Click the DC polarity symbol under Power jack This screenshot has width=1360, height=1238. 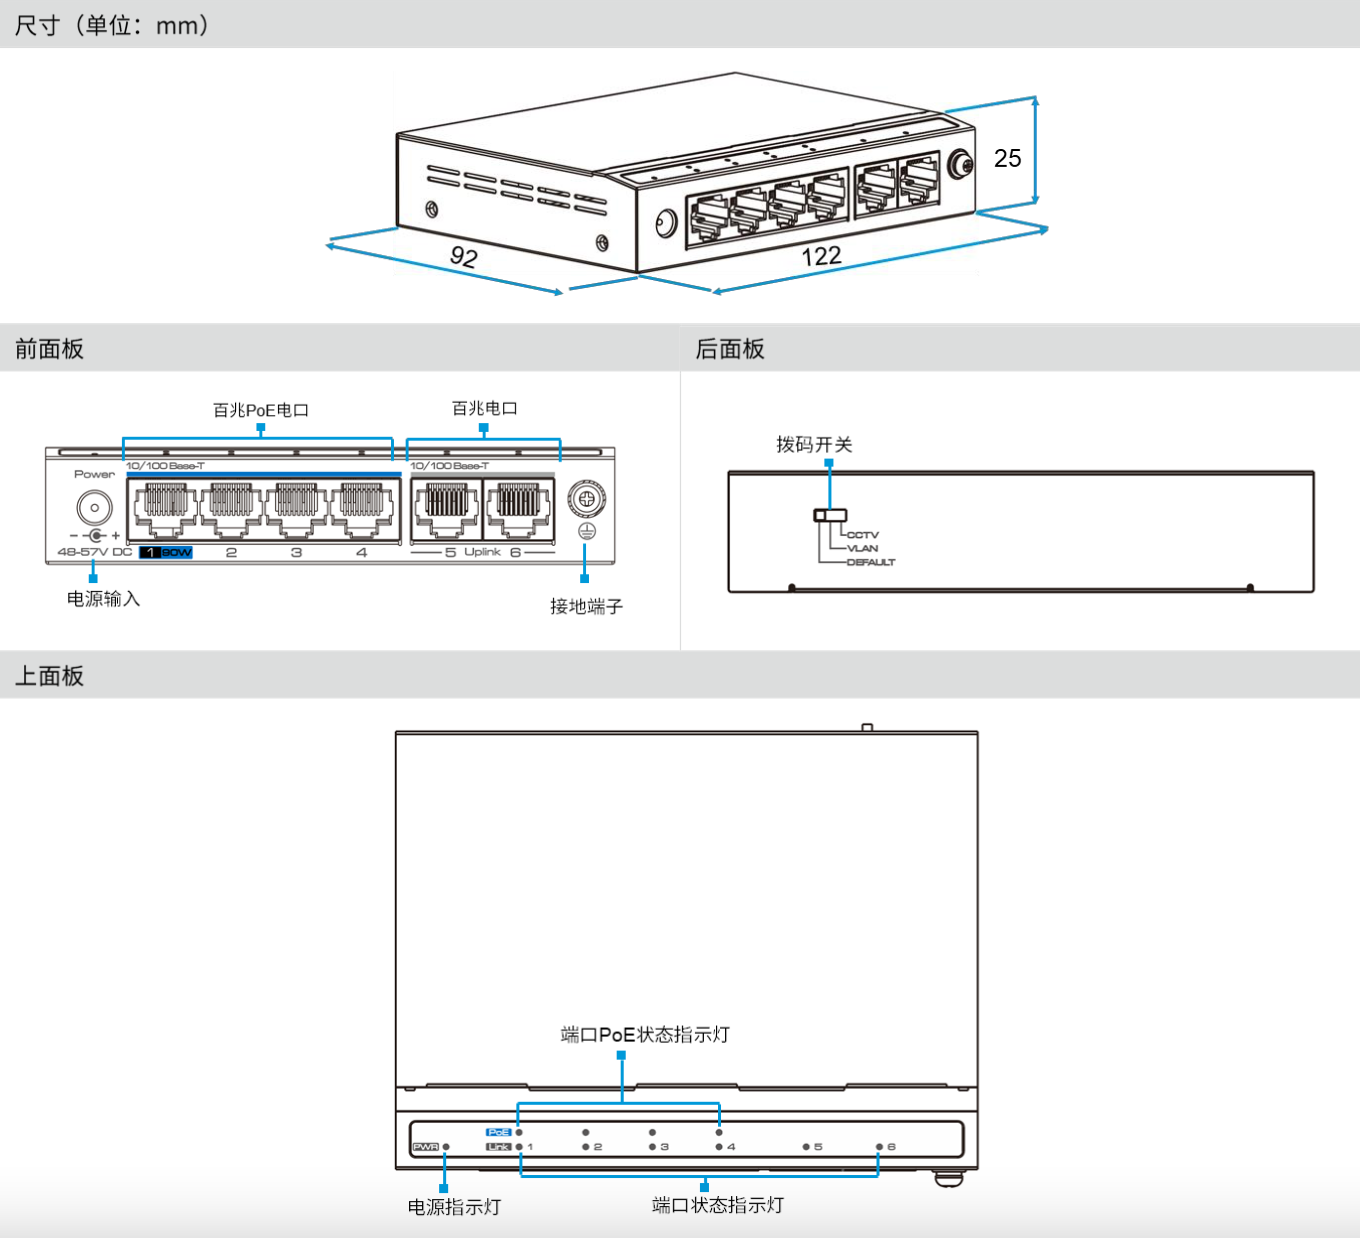click(x=95, y=535)
